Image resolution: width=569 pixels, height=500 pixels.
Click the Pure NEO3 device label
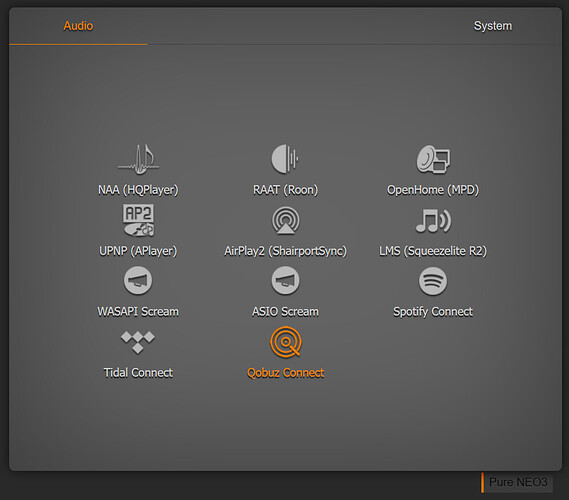tap(518, 482)
